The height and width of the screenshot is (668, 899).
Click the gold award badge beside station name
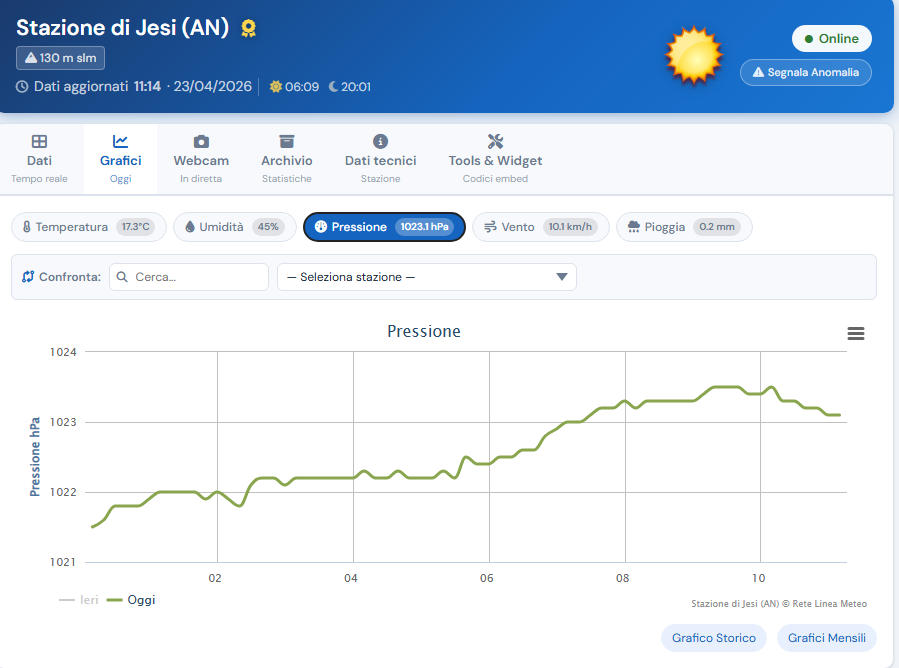click(x=249, y=28)
